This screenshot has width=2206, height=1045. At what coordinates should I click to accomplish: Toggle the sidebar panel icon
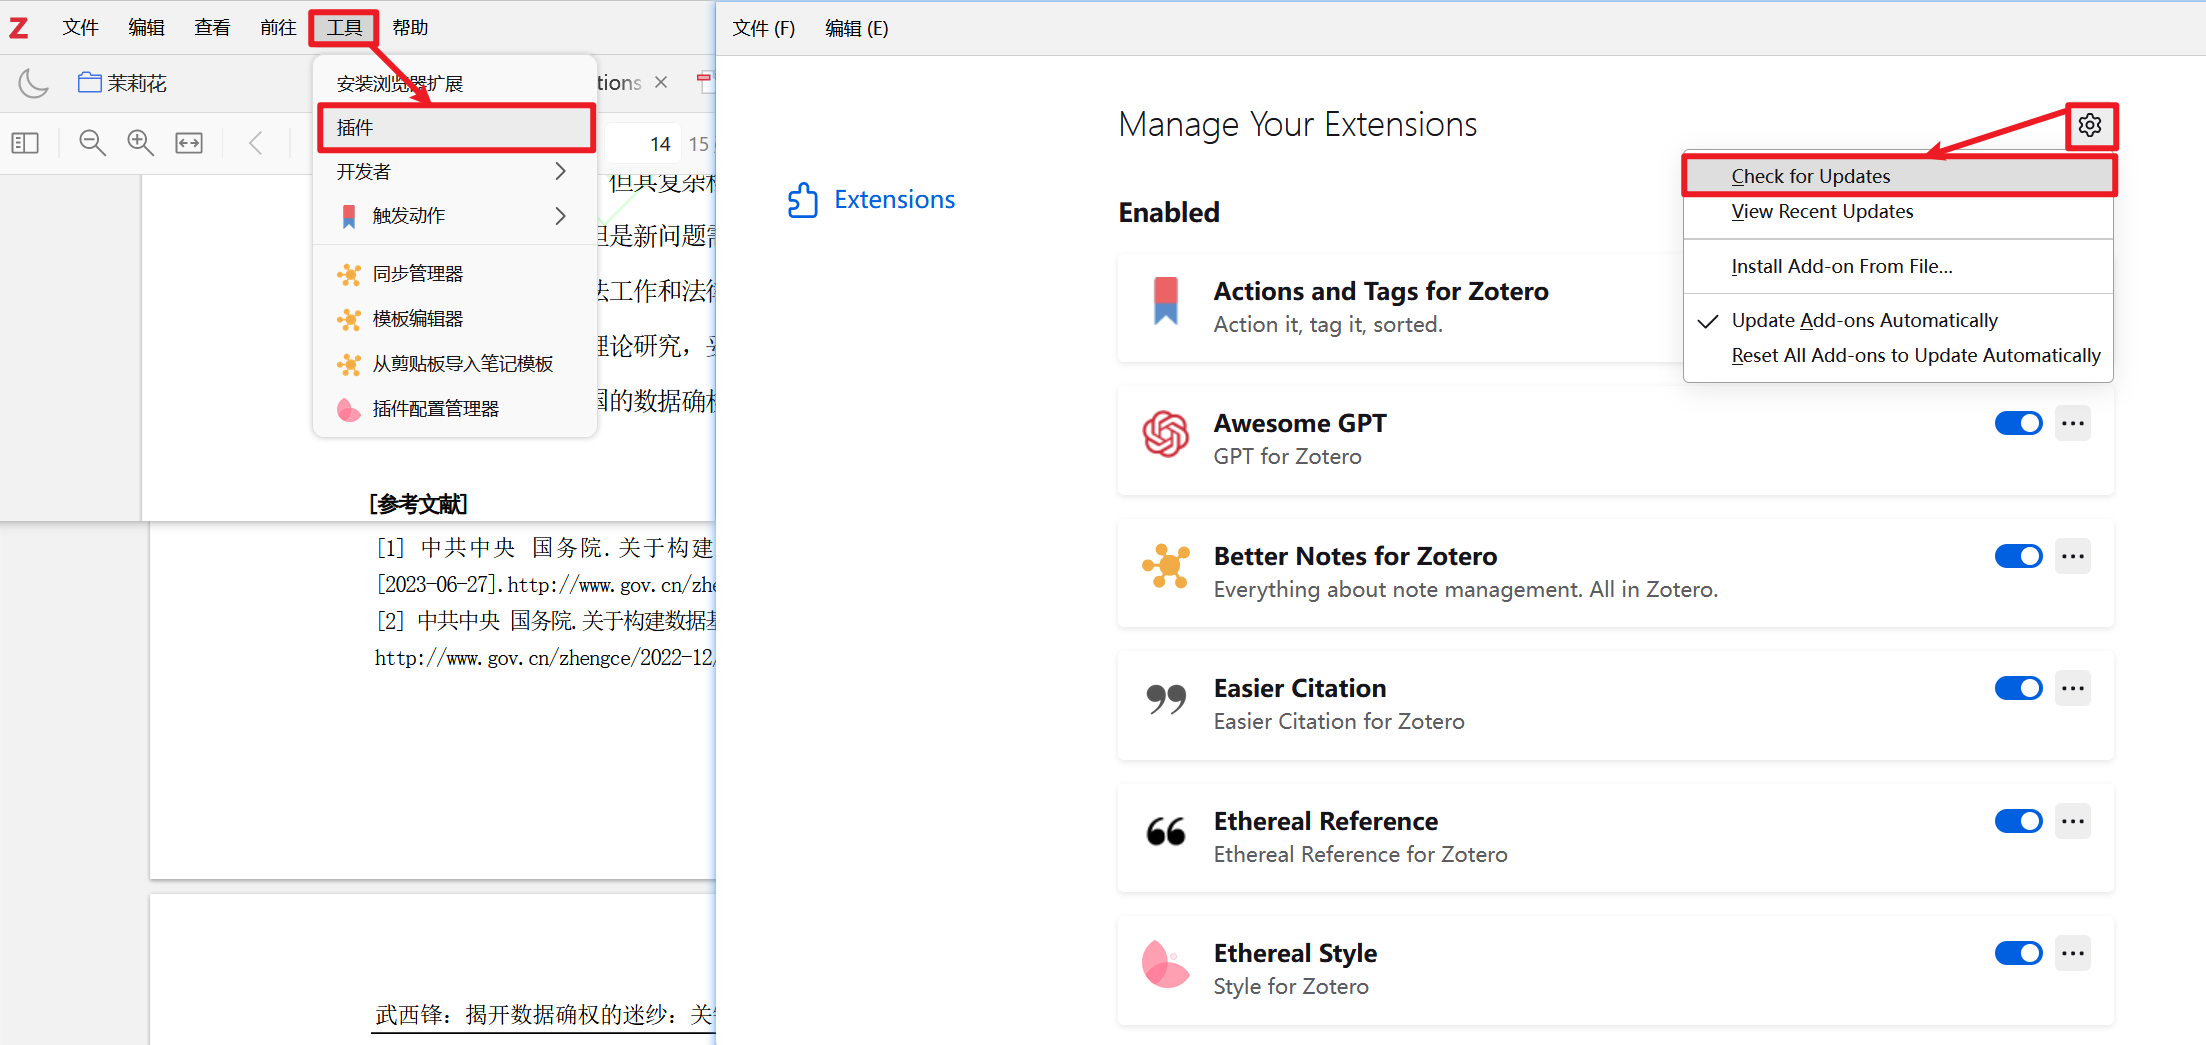tap(25, 143)
